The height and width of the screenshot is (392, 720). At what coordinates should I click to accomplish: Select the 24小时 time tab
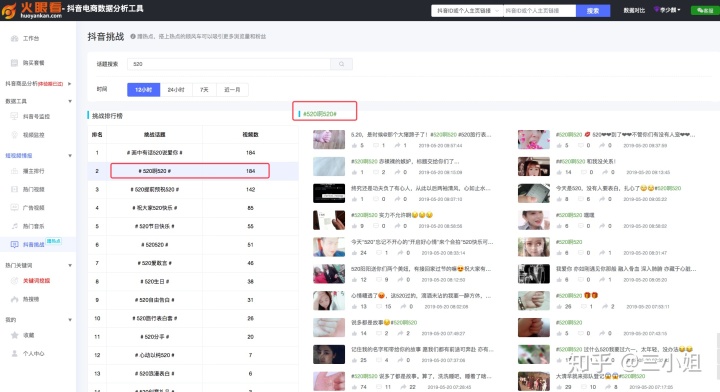pos(176,90)
